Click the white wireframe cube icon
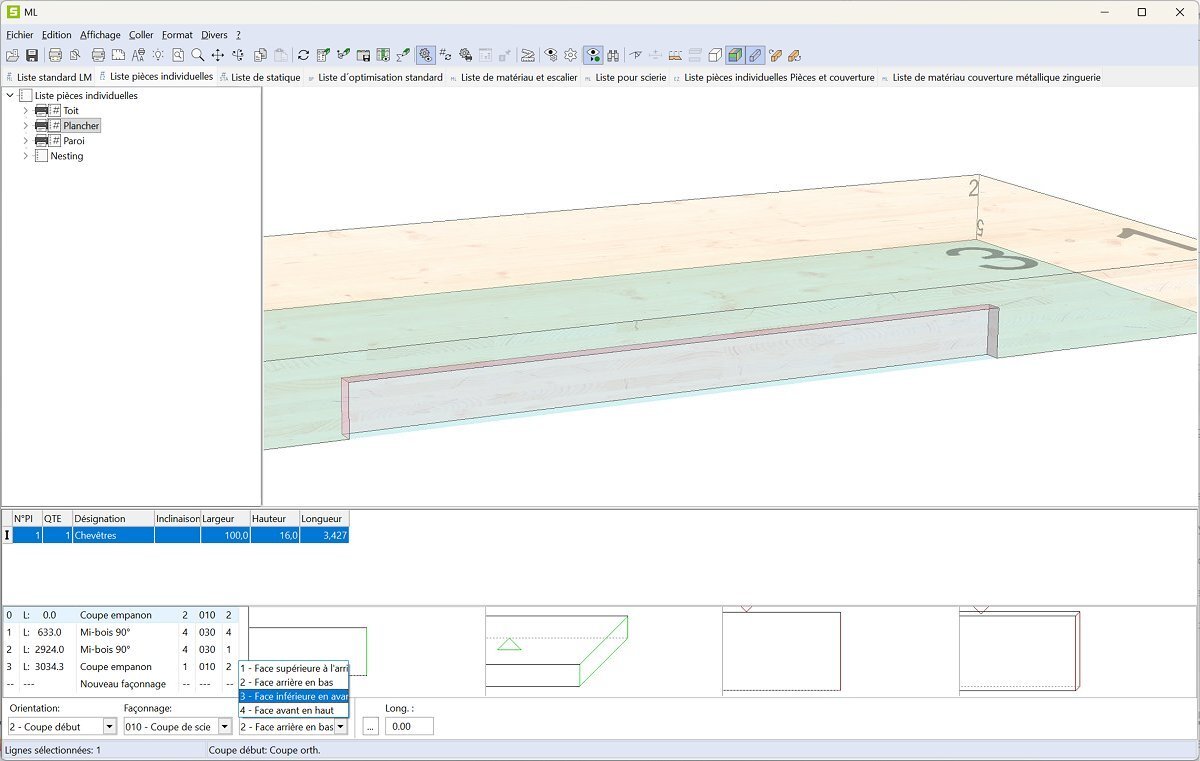 (715, 56)
